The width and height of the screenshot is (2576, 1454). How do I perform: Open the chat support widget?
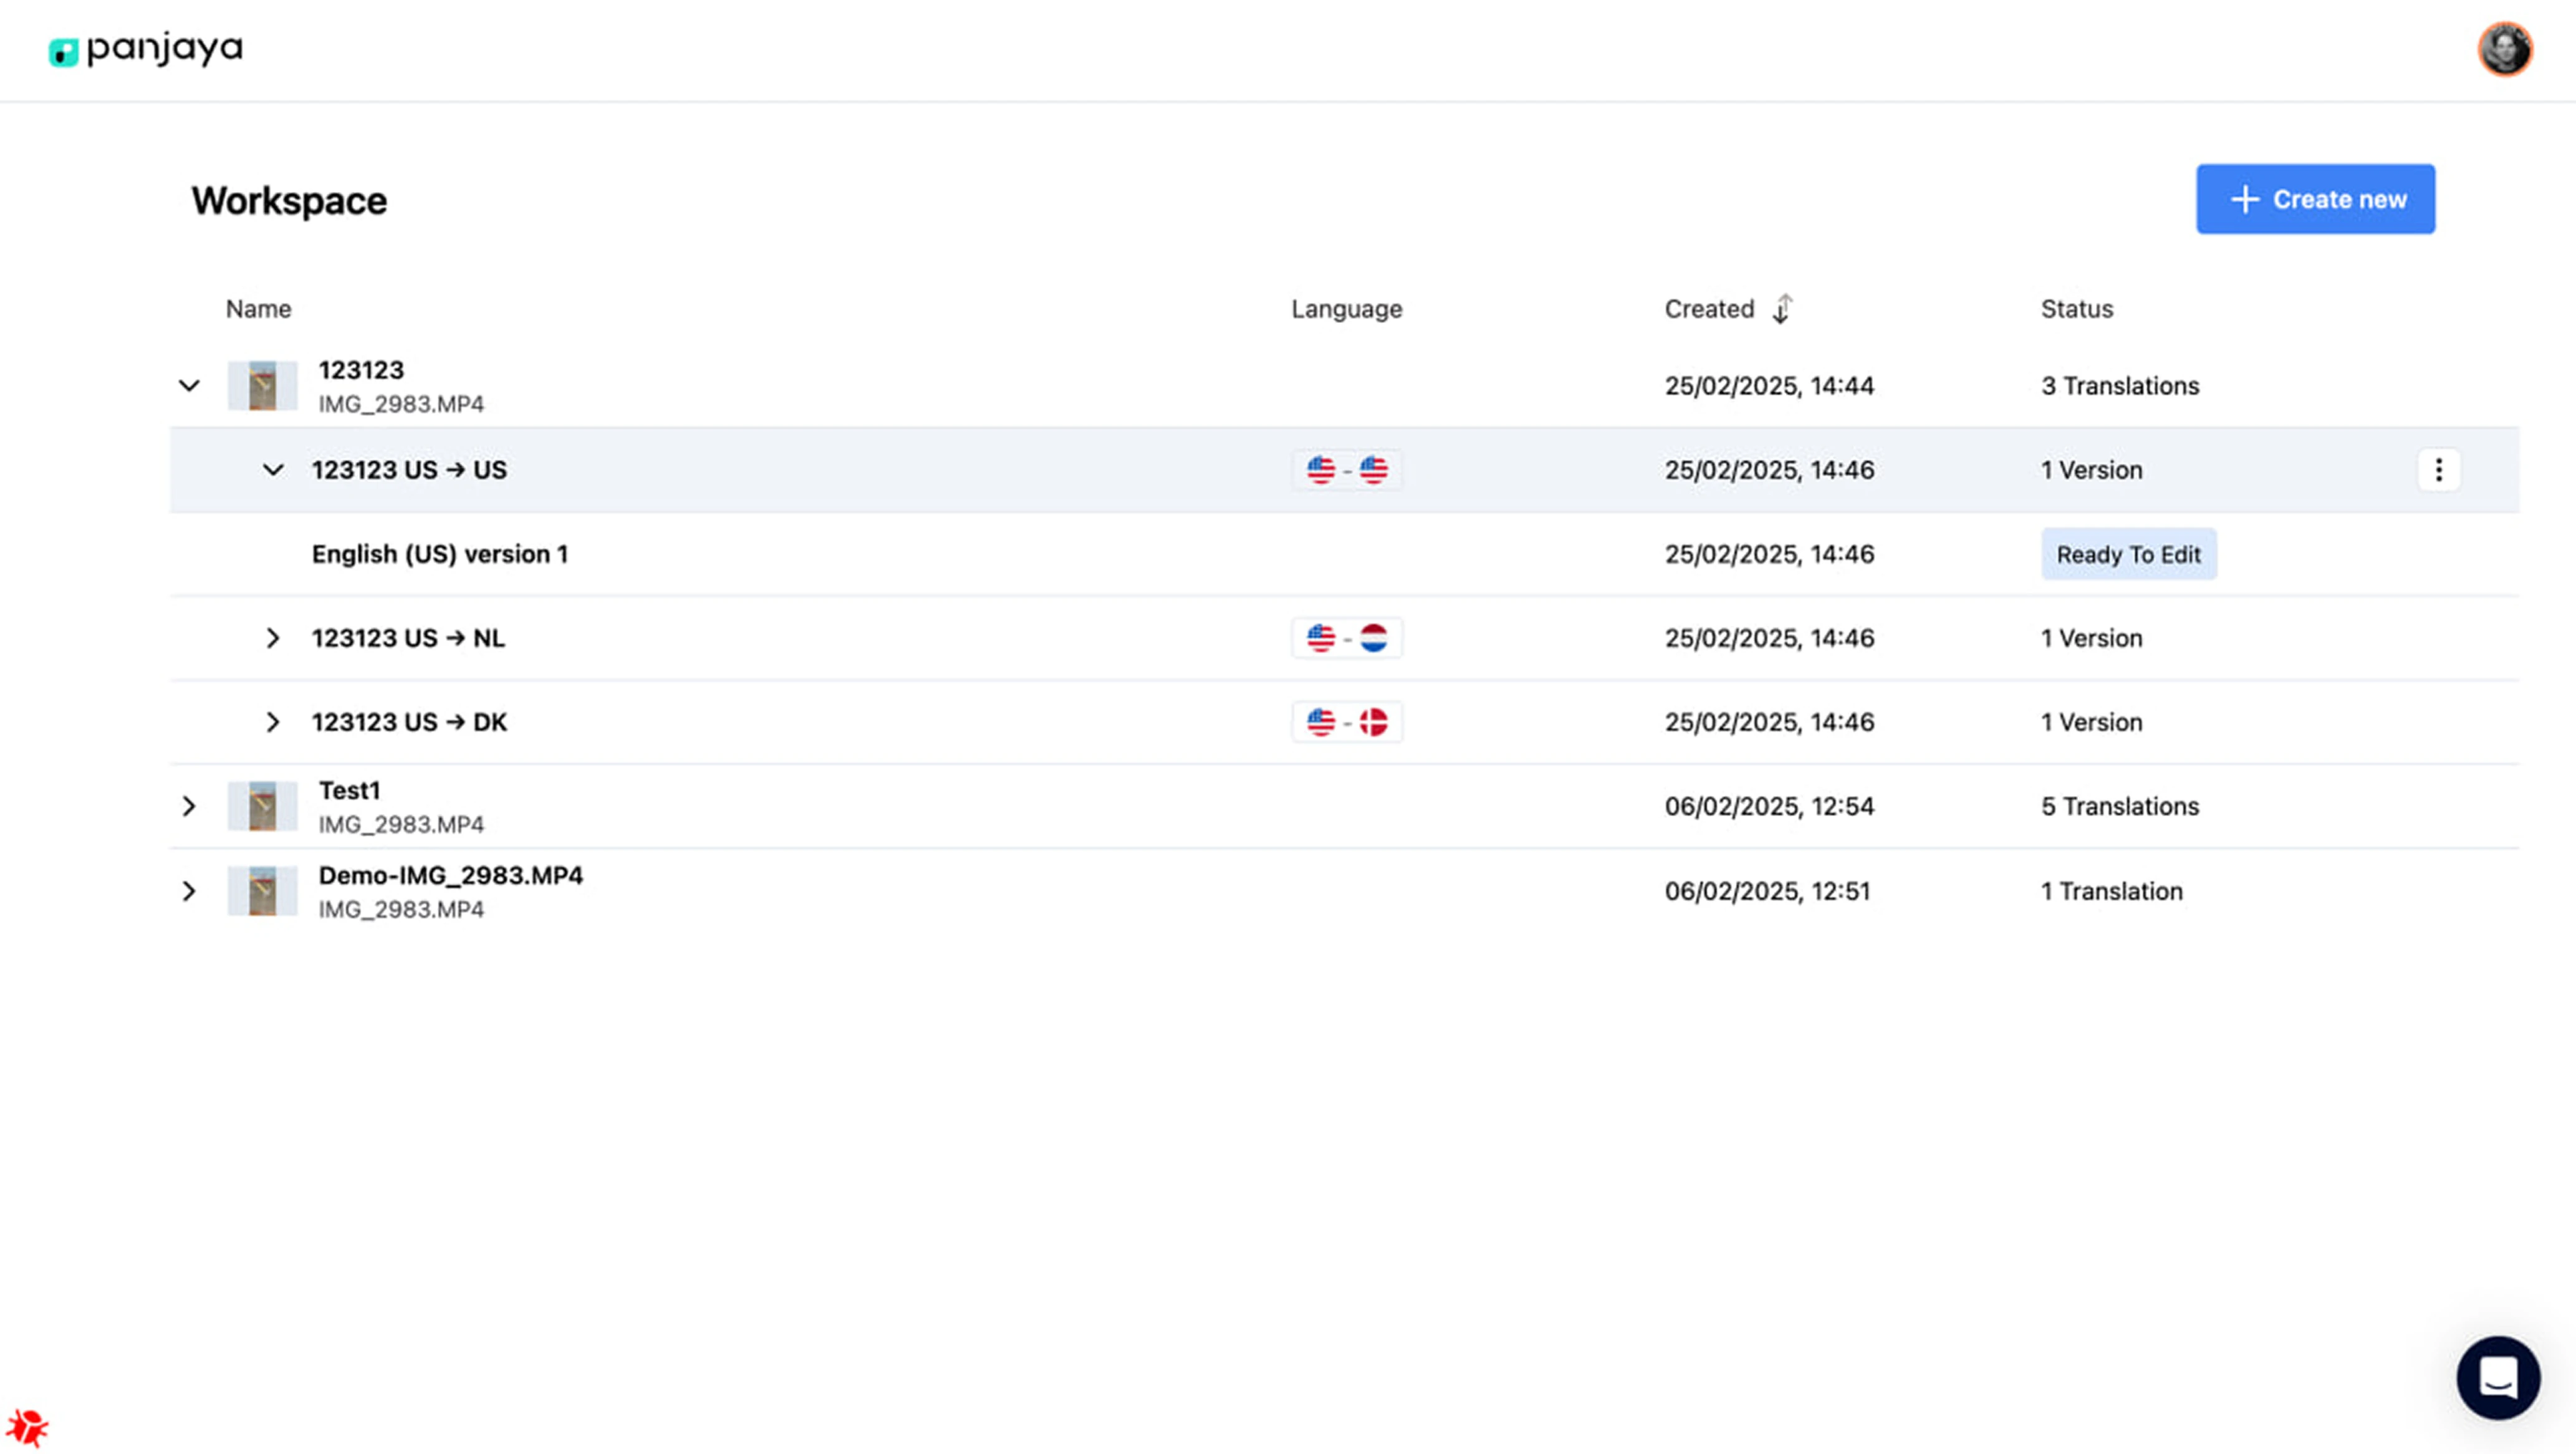click(x=2497, y=1377)
